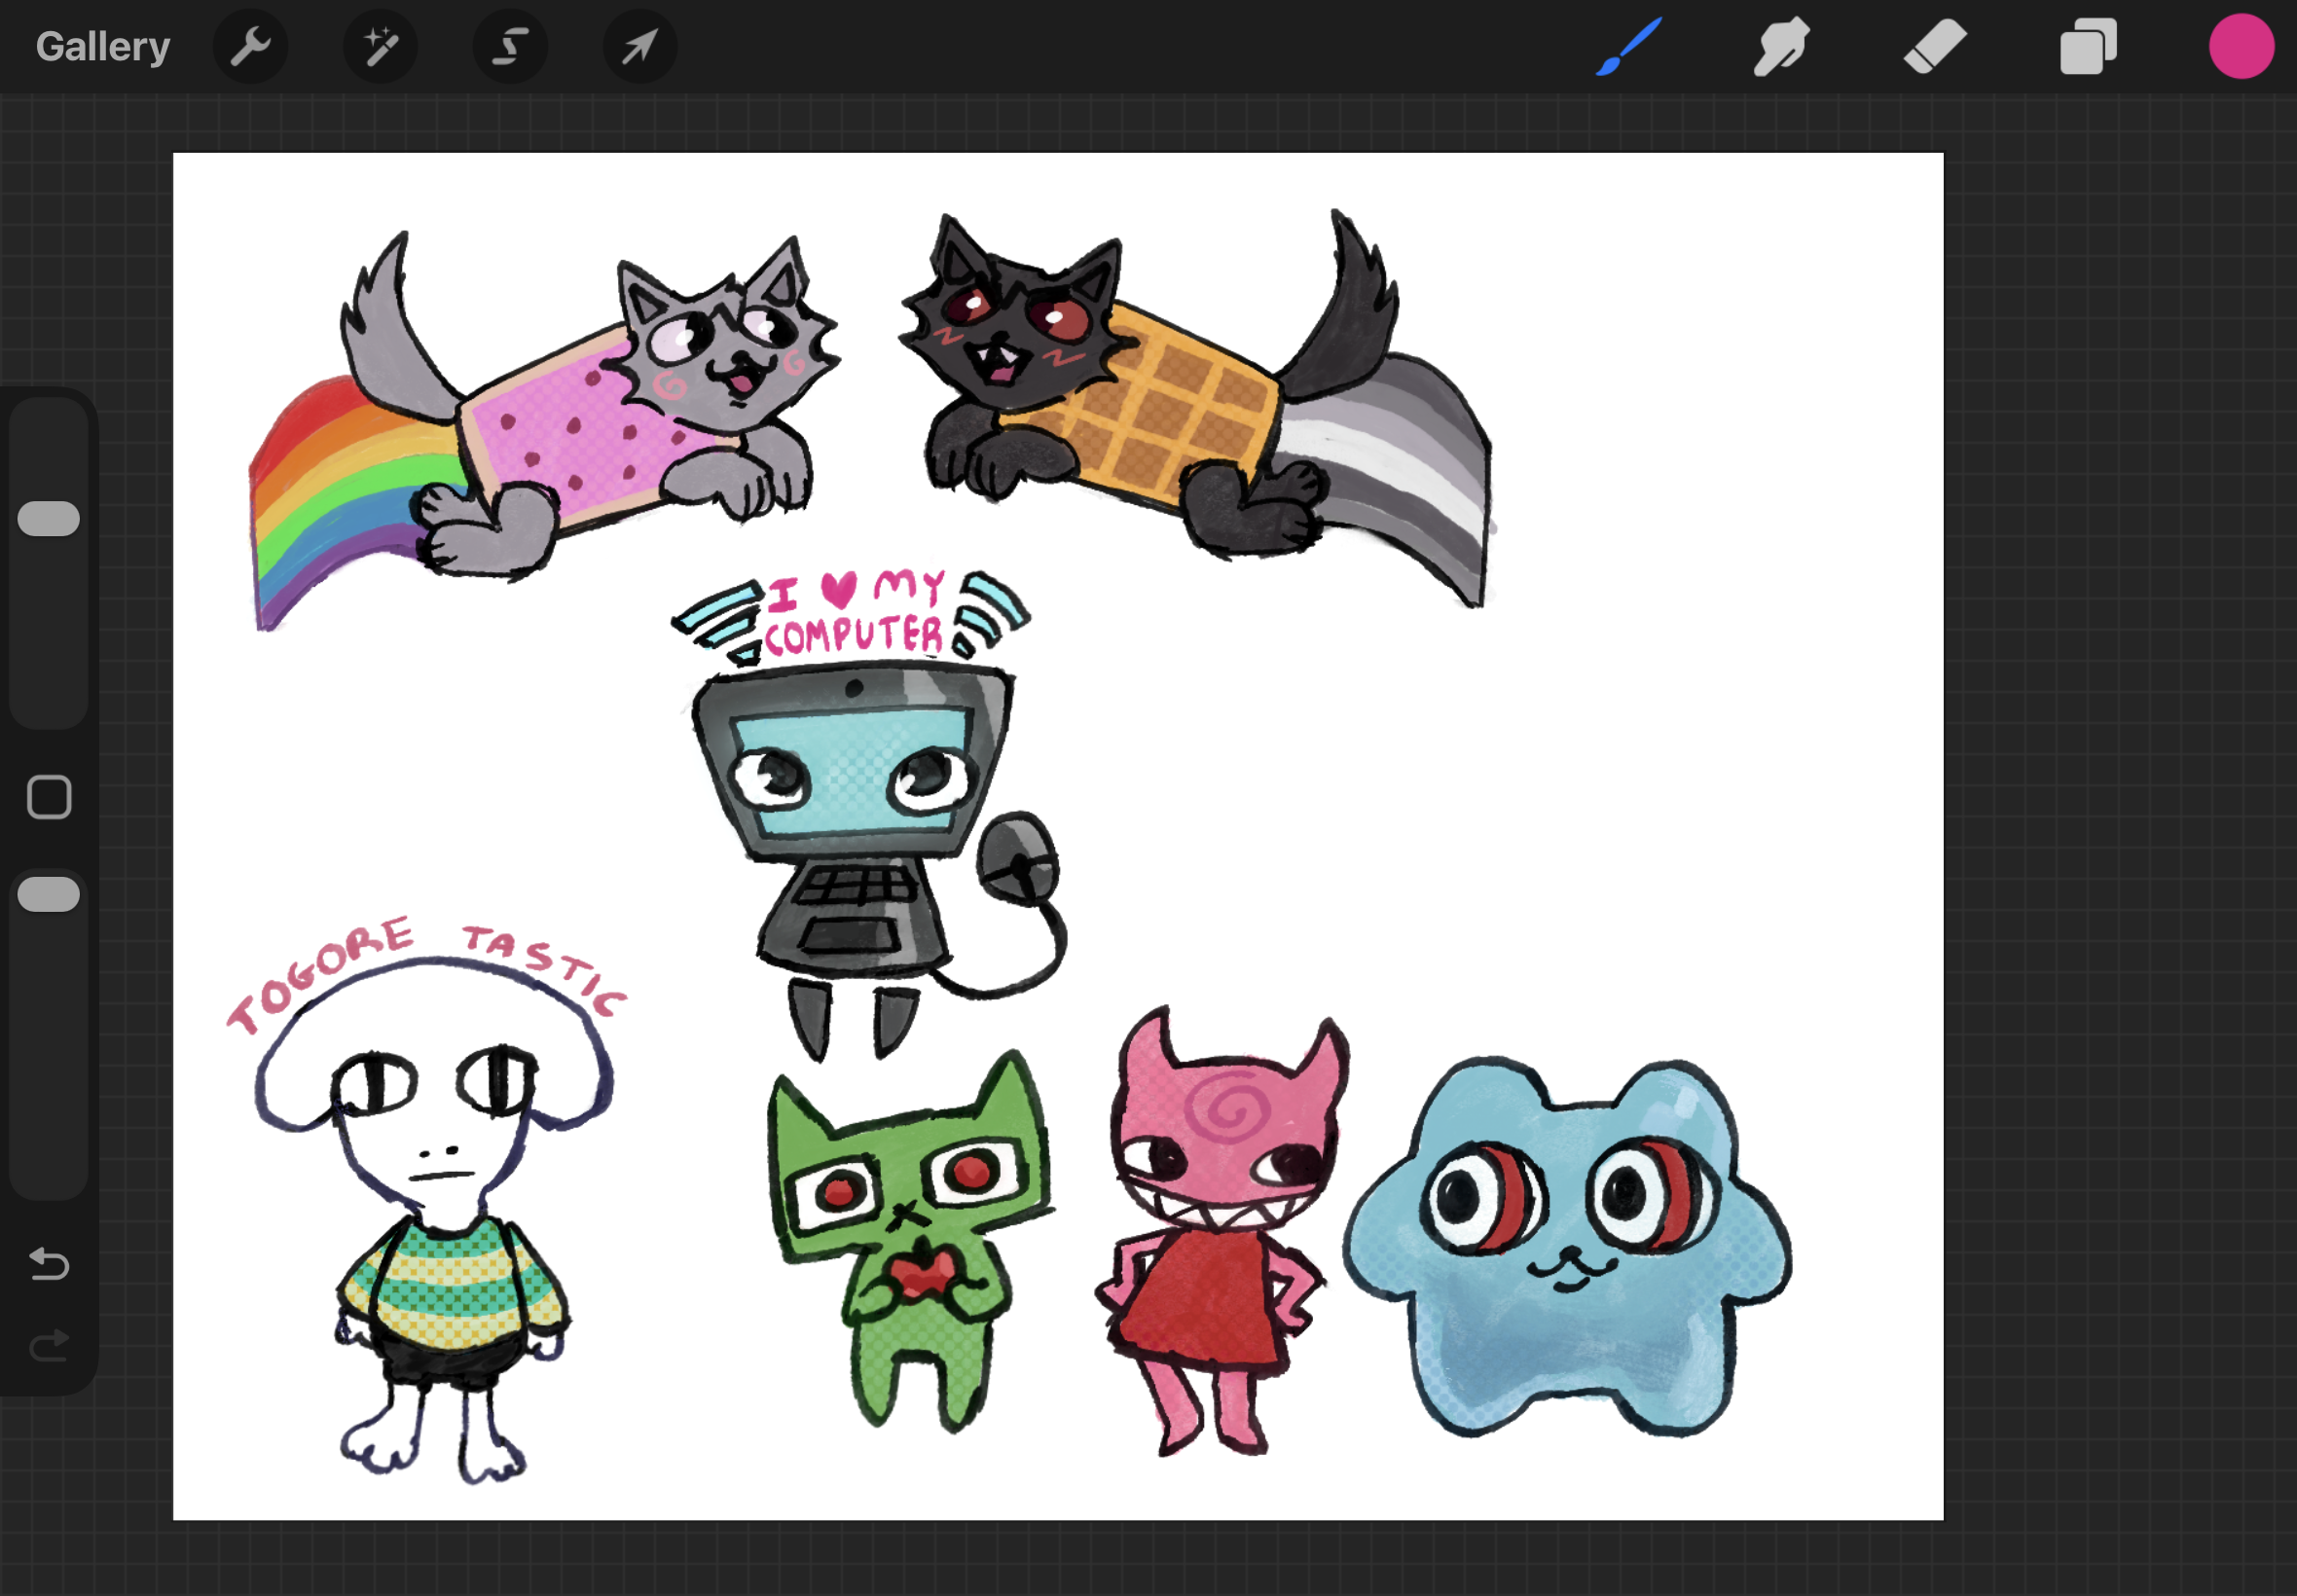
Task: Redo the action with the arrow
Action: (x=49, y=1346)
